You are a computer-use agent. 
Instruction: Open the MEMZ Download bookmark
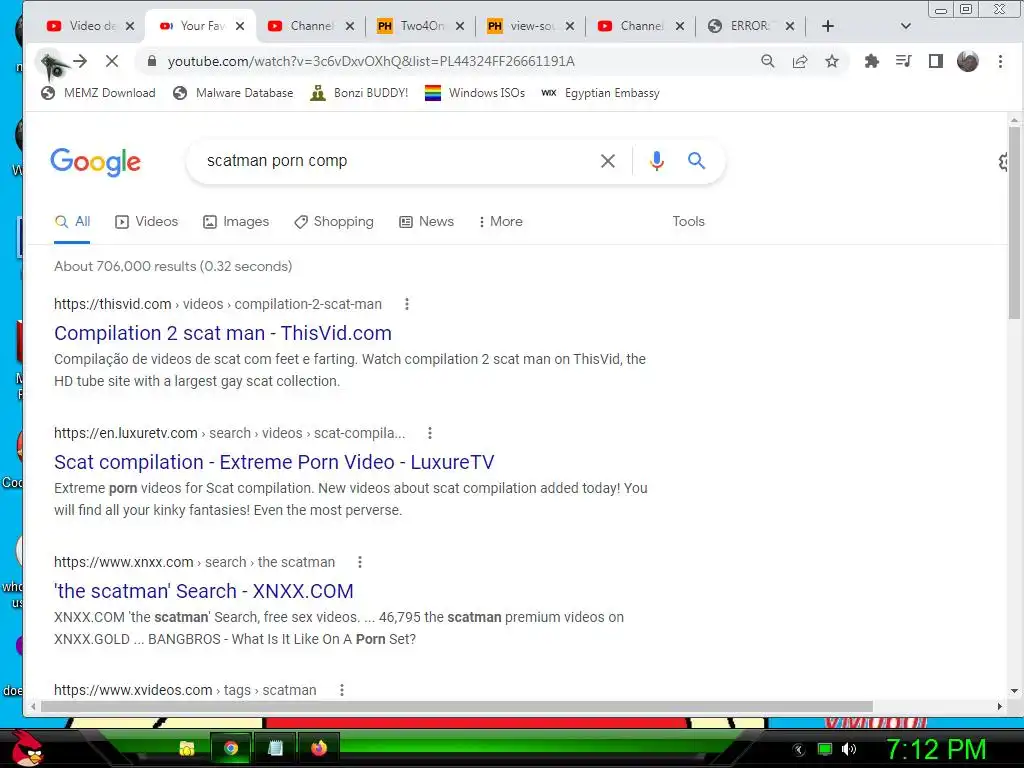pyautogui.click(x=99, y=93)
